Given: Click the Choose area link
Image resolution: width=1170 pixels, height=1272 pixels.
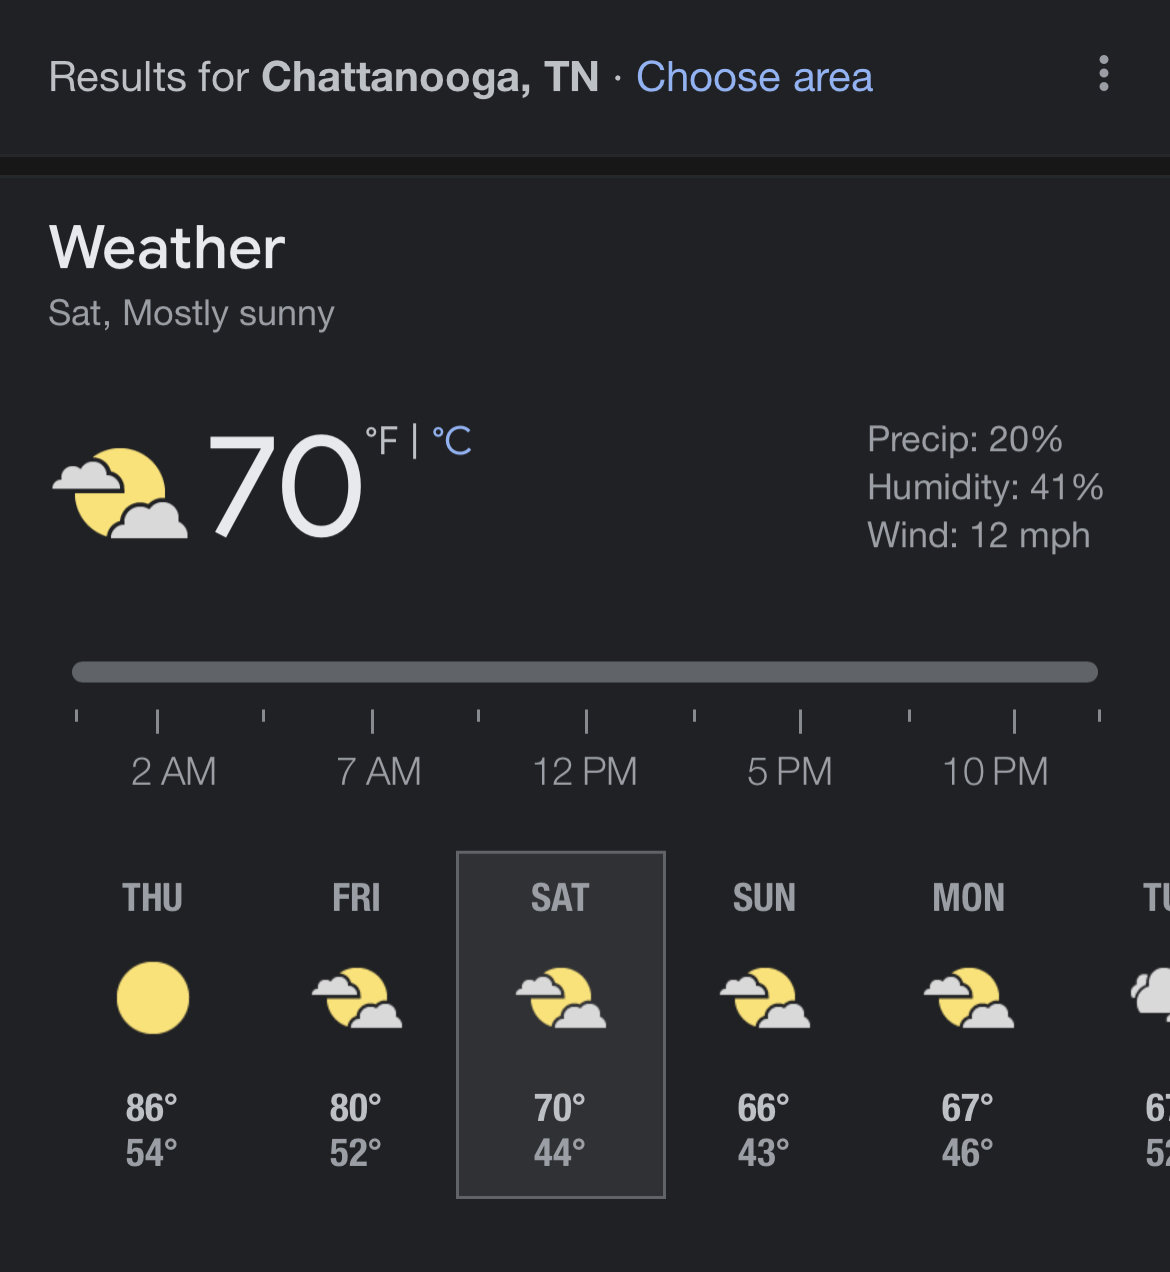Looking at the screenshot, I should [754, 77].
